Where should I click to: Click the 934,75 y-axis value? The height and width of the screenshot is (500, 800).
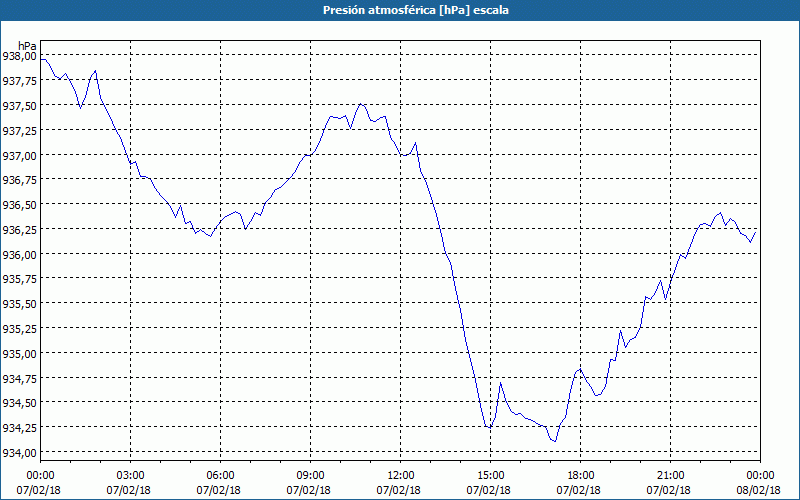click(18, 378)
